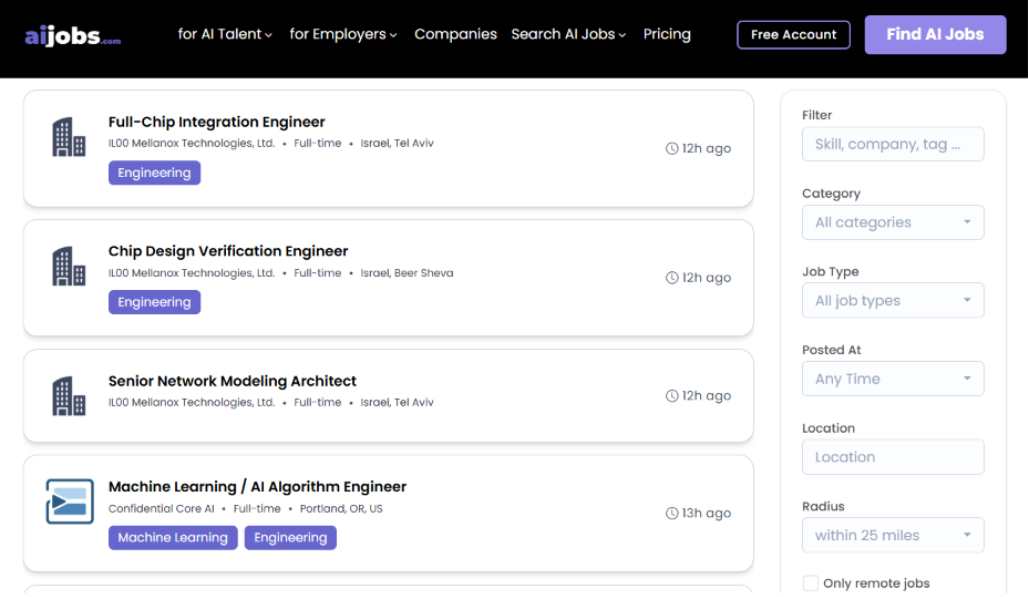The width and height of the screenshot is (1028, 597).
Task: Open the within 25 miles radius dropdown
Action: [893, 535]
